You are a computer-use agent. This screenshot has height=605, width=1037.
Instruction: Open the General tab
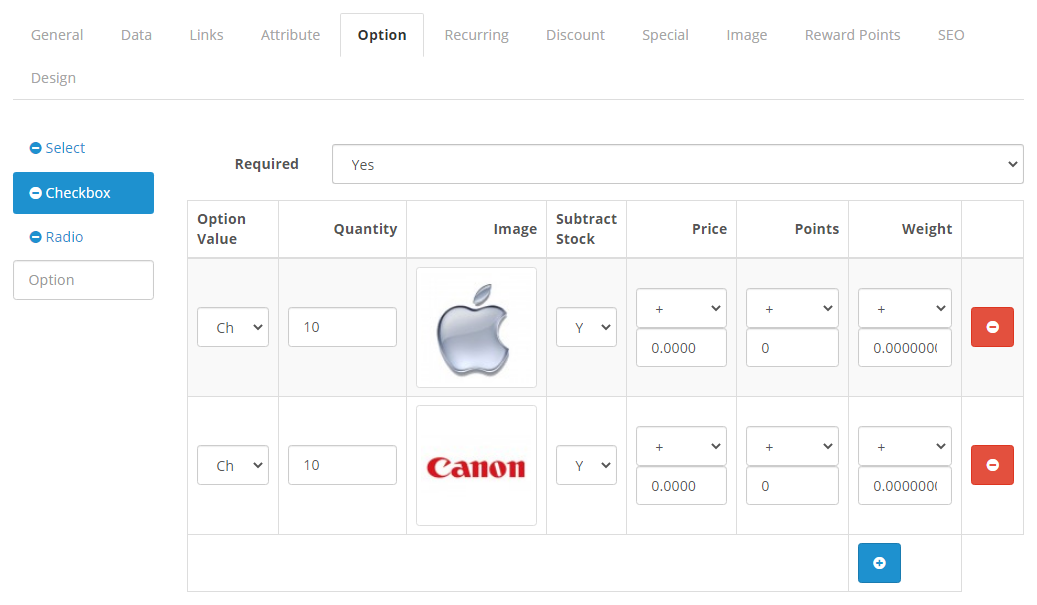coord(57,35)
